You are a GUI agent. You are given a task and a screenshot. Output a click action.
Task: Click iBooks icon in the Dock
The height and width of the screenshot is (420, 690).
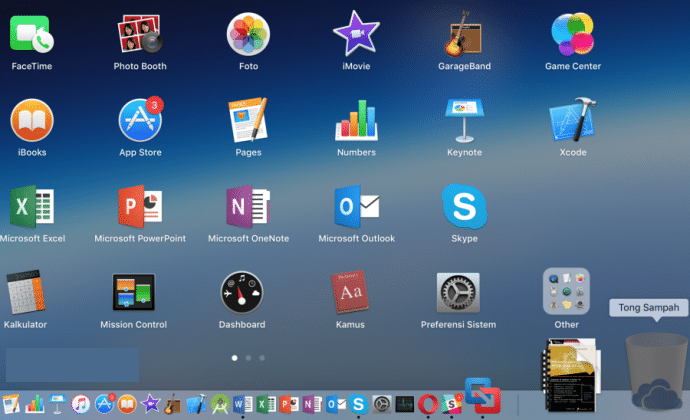click(x=127, y=404)
